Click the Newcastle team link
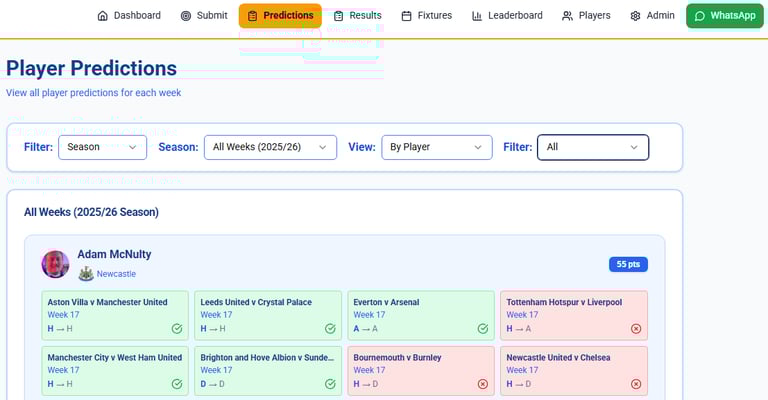Image resolution: width=768 pixels, height=400 pixels. [x=116, y=274]
